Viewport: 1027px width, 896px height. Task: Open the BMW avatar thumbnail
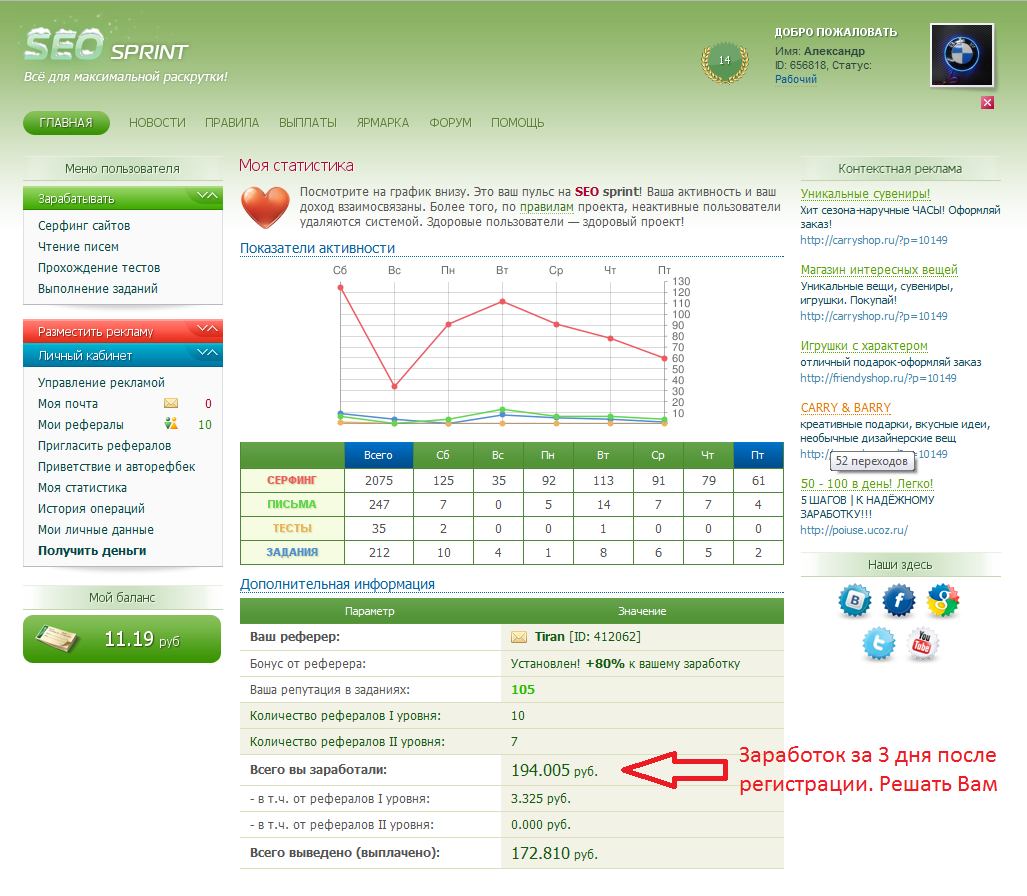pos(962,55)
